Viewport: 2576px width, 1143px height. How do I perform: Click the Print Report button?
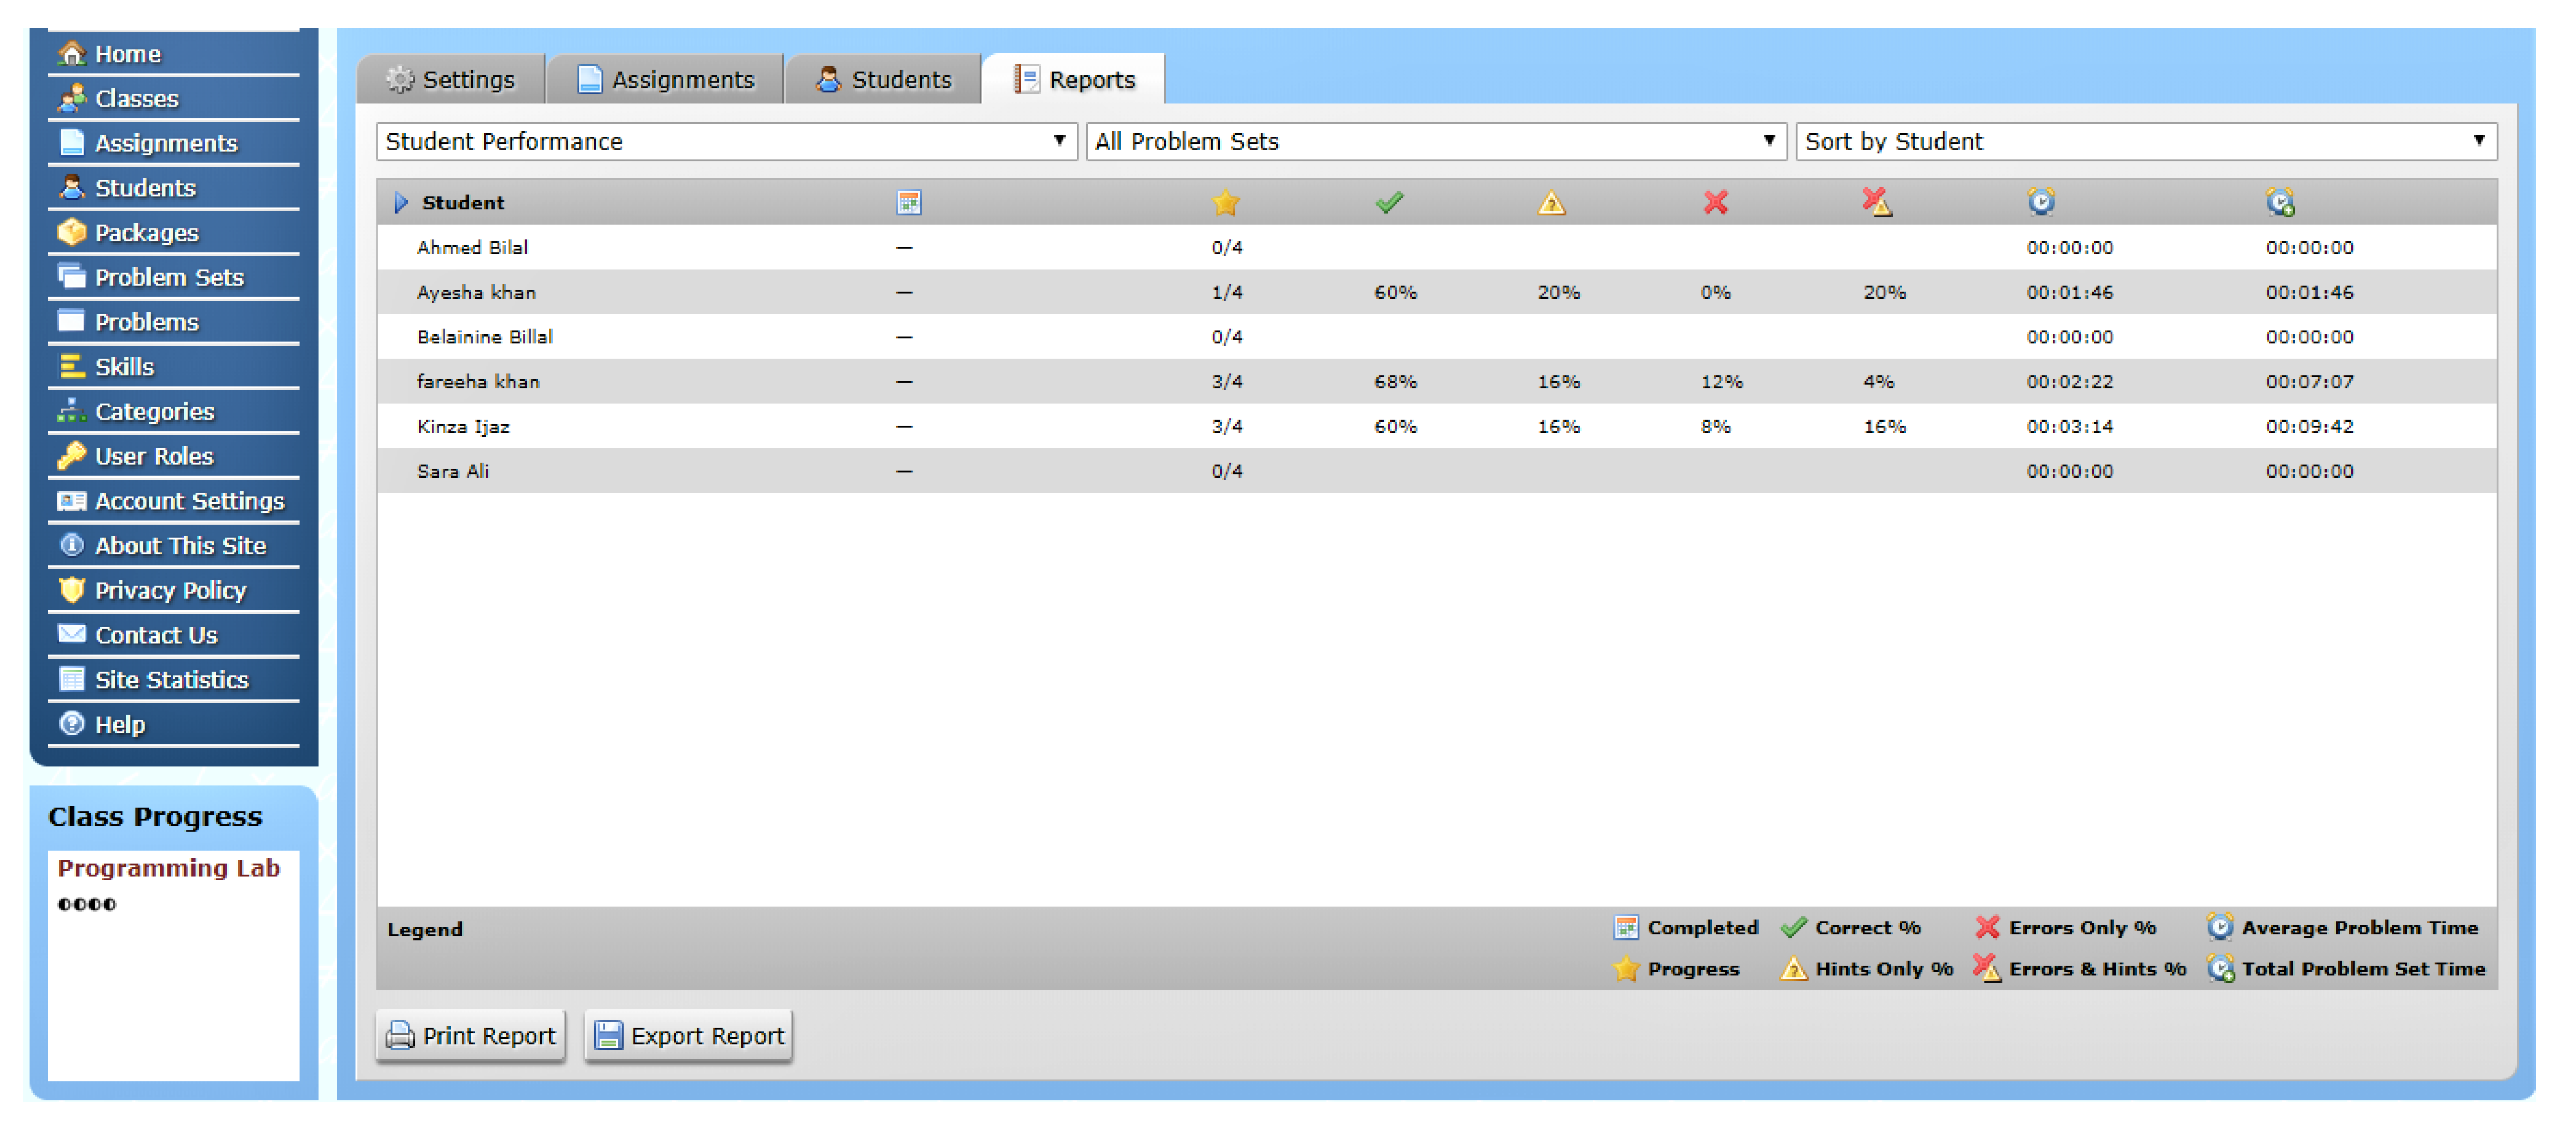[470, 1036]
